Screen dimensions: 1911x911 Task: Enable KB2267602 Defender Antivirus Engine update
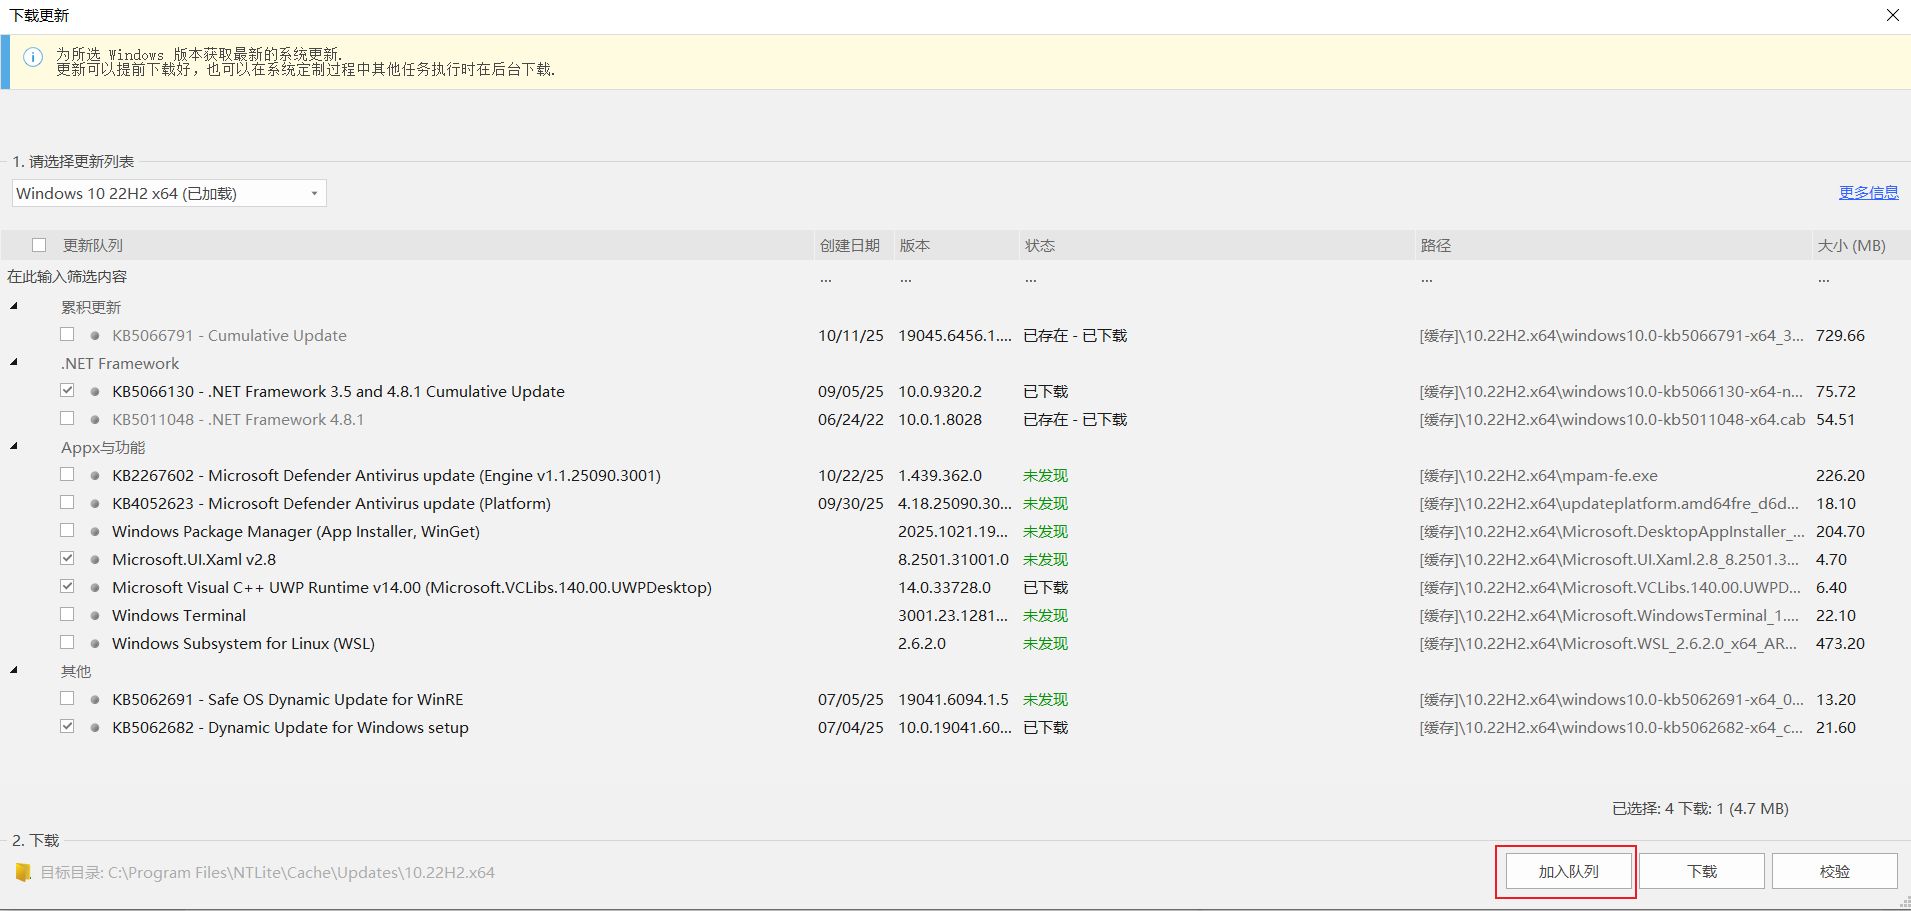click(x=67, y=475)
